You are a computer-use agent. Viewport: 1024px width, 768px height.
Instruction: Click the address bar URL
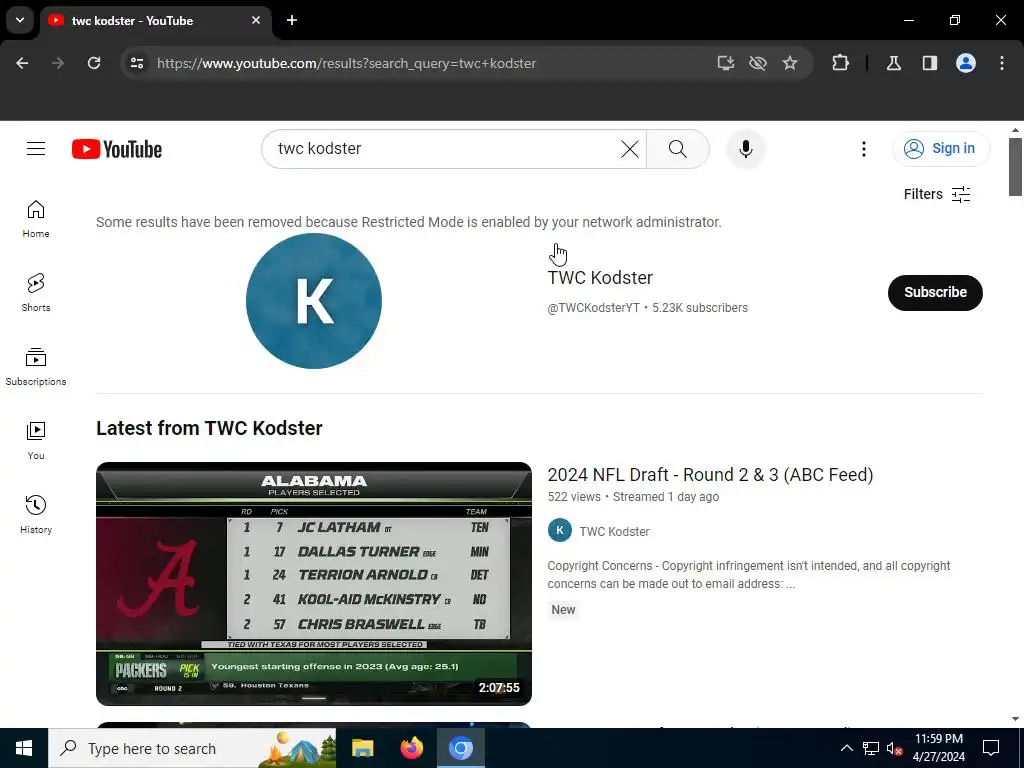tap(346, 63)
